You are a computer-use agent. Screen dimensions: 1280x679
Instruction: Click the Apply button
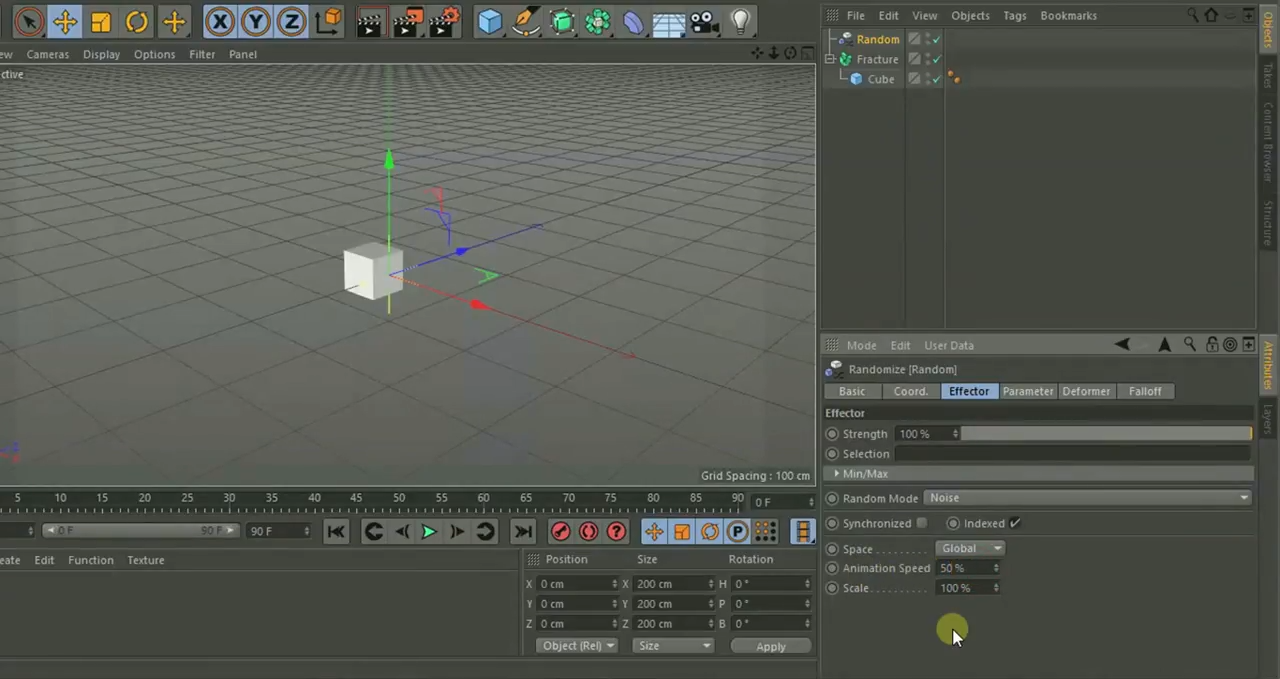[x=770, y=646]
